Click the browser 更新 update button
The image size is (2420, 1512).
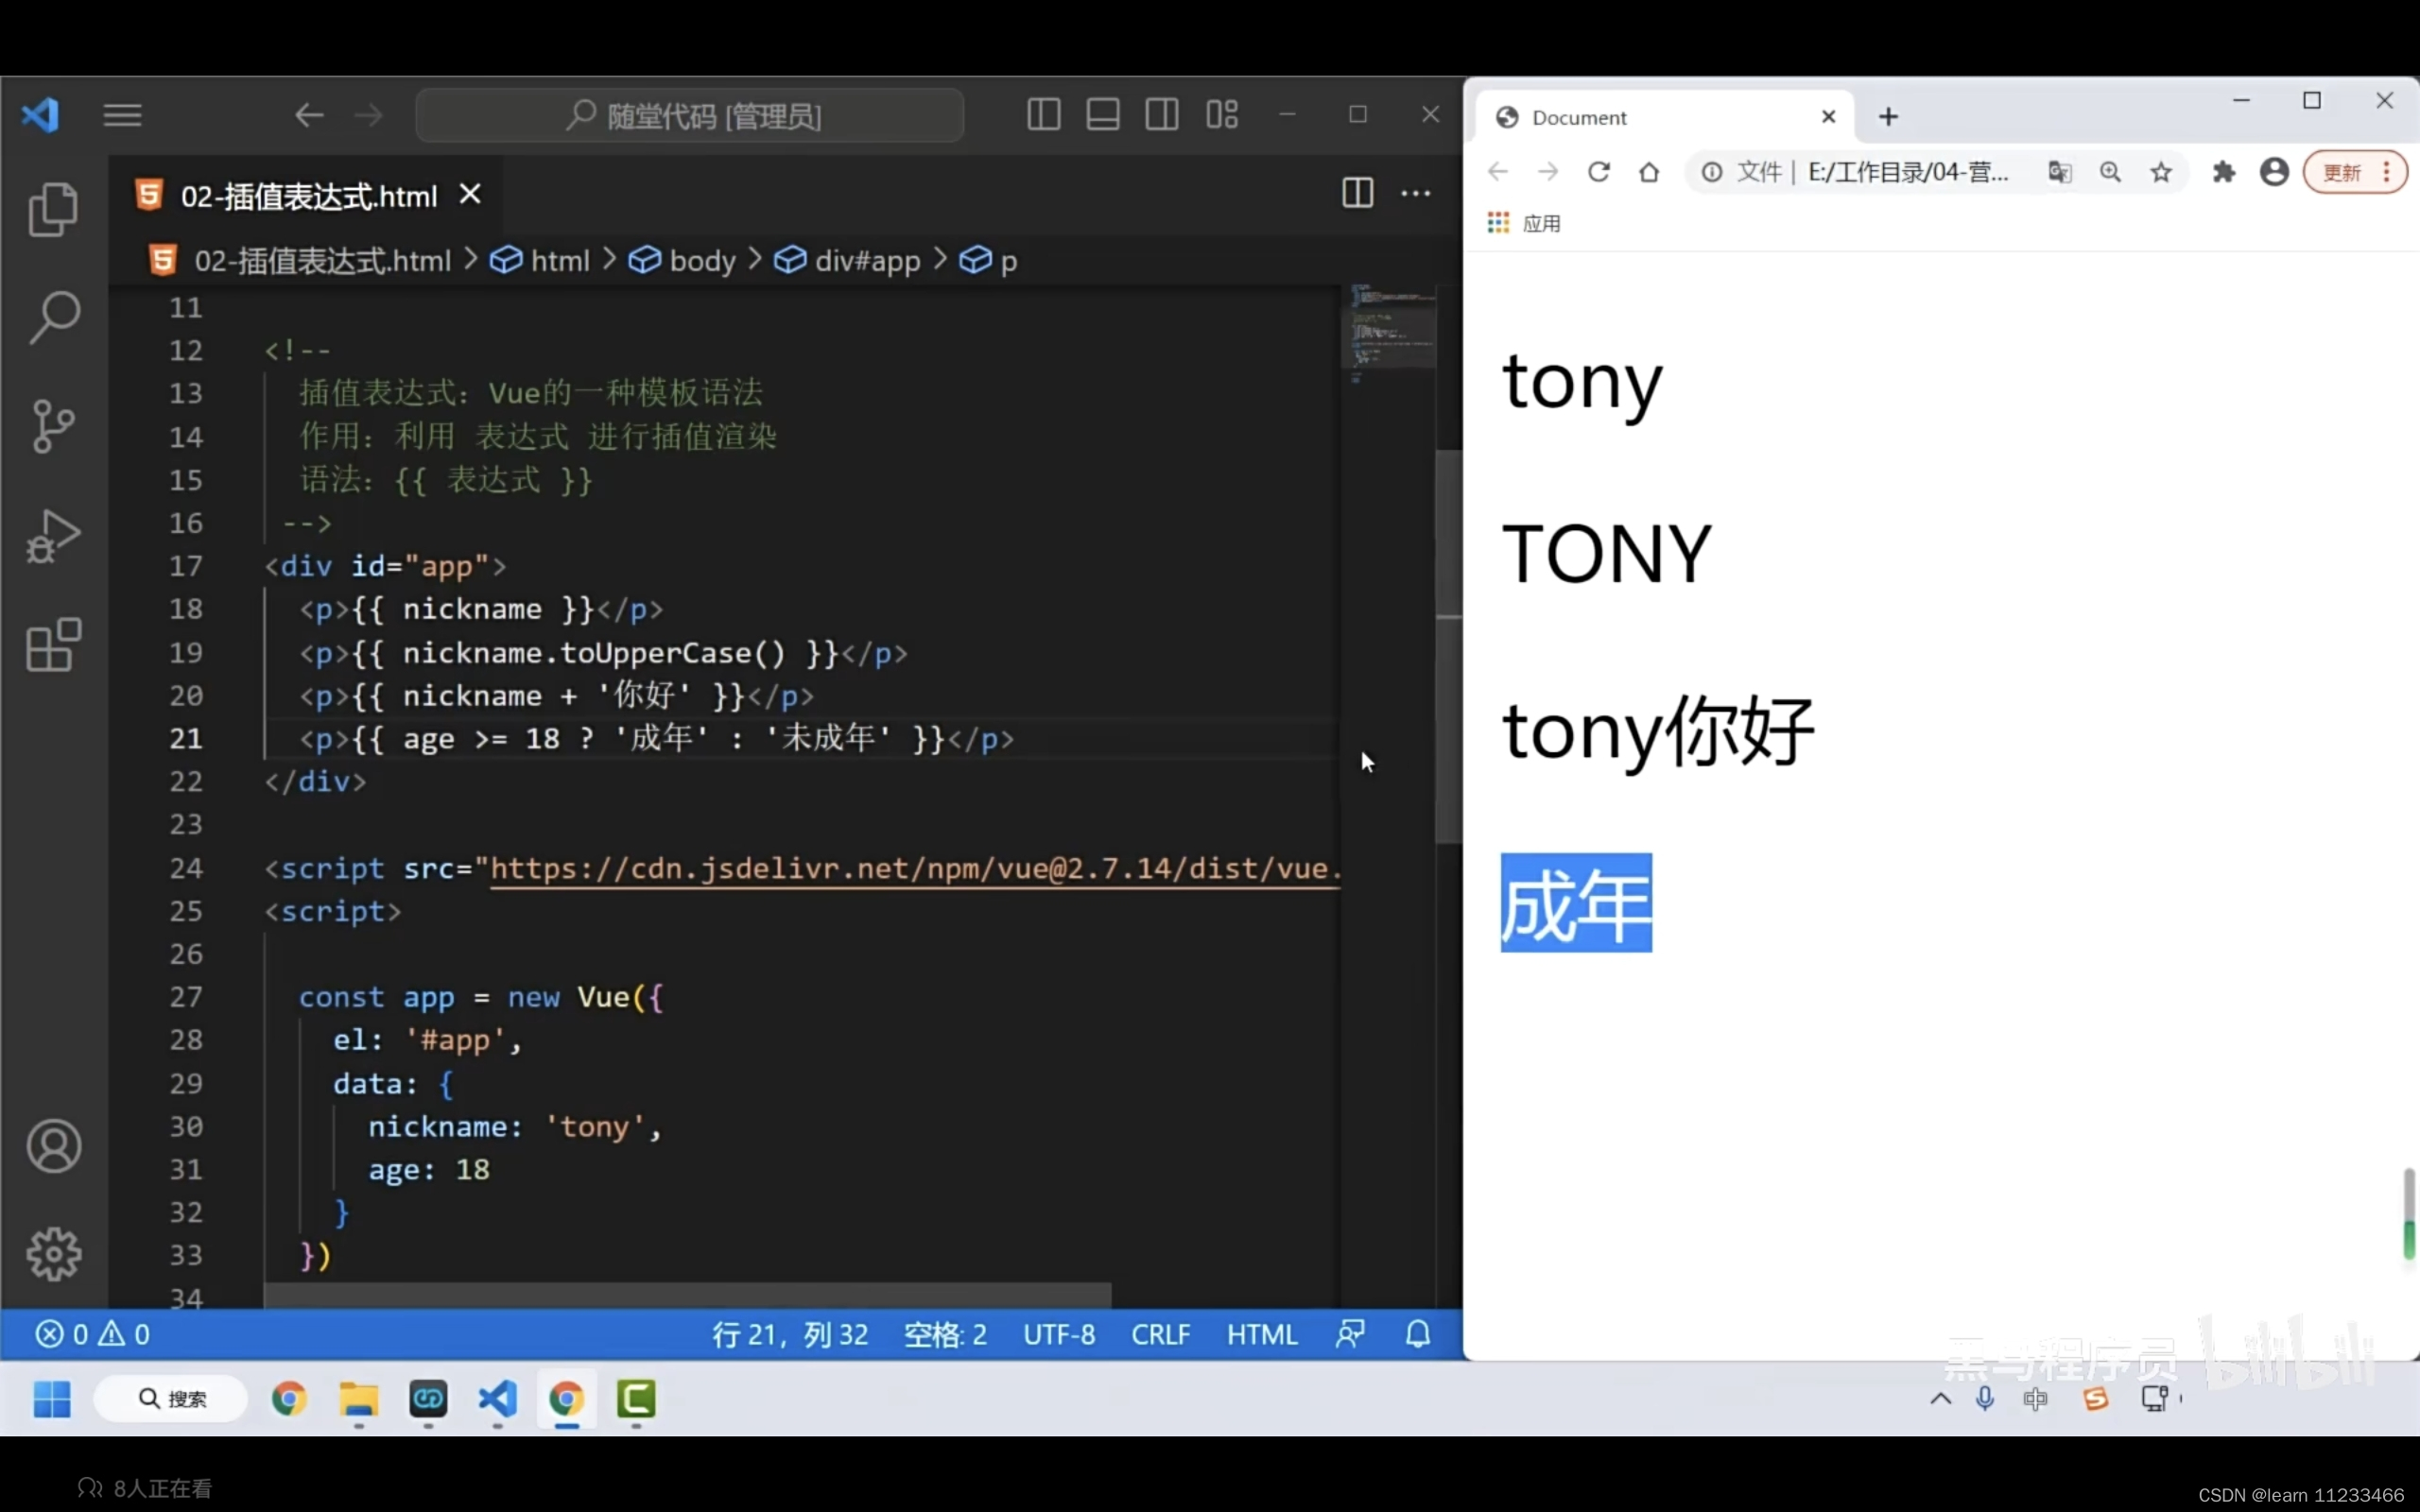[x=2342, y=172]
